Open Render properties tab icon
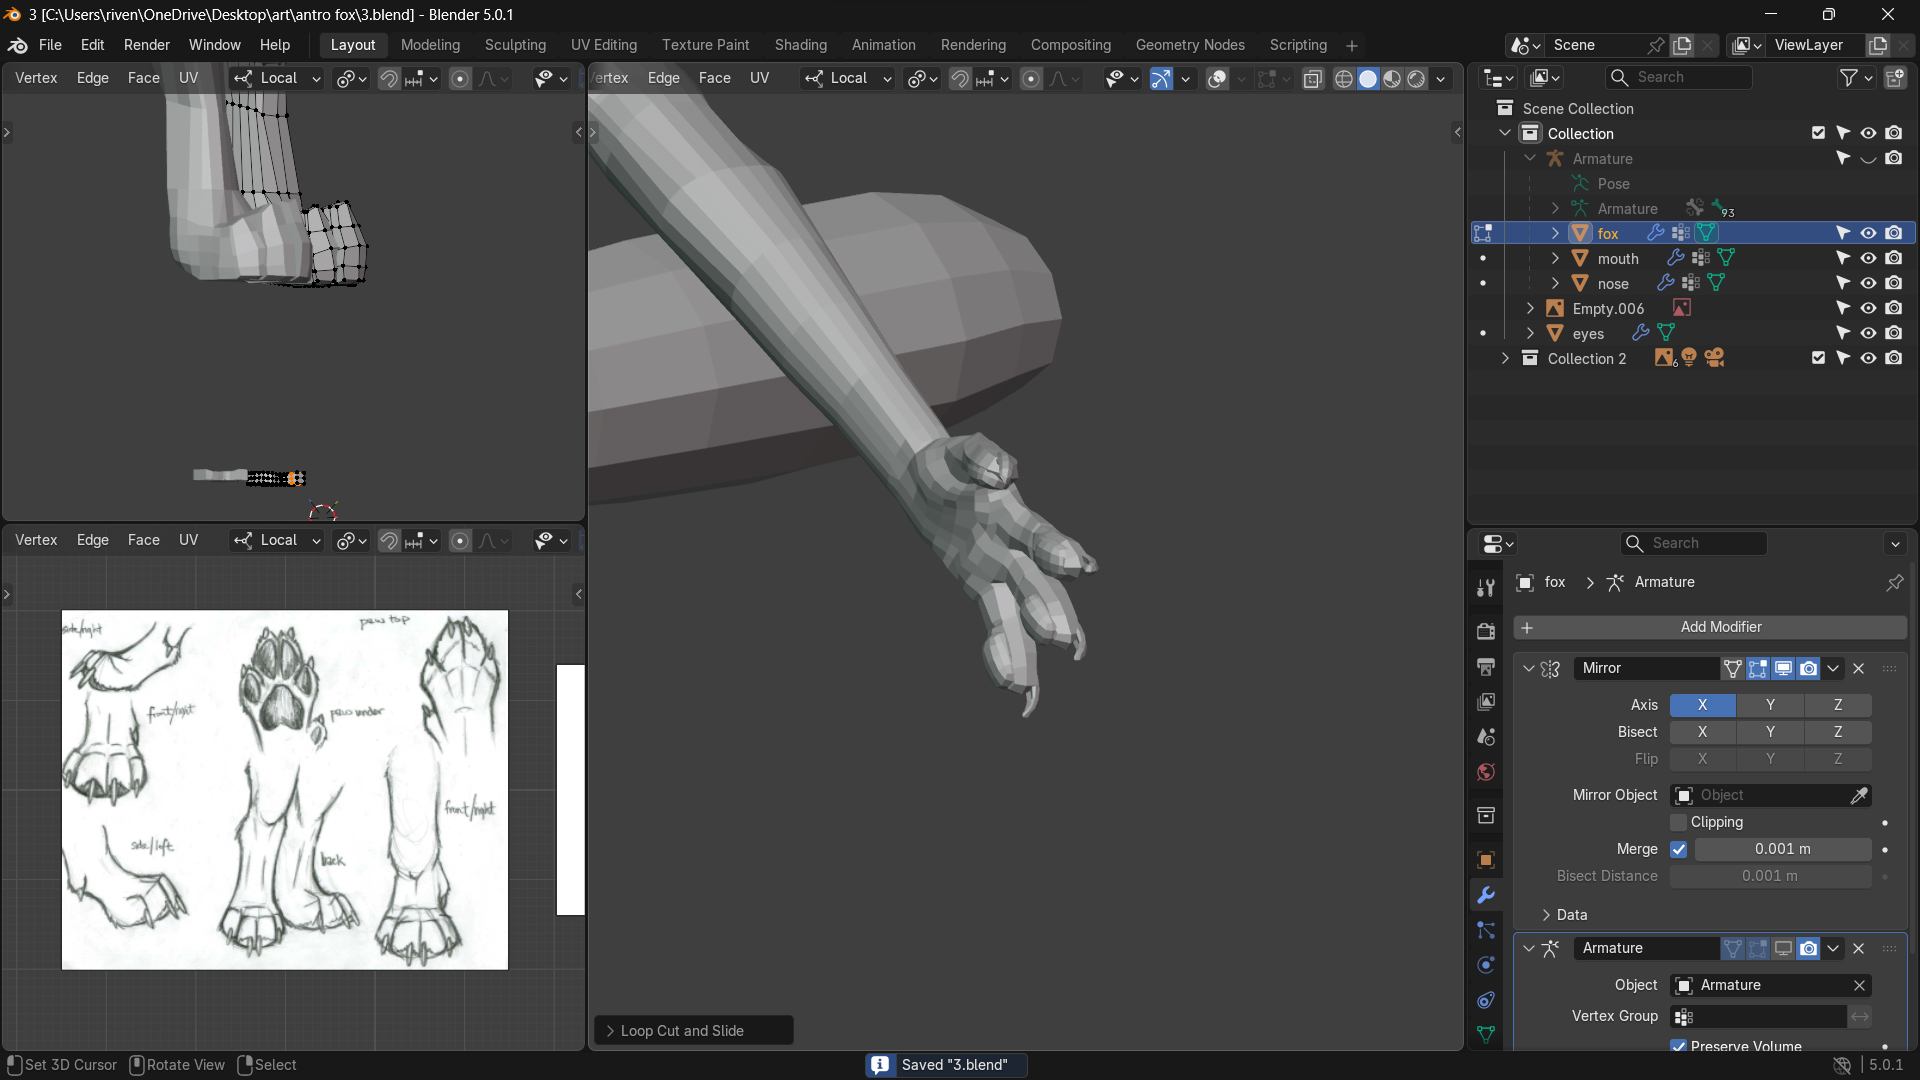This screenshot has width=1920, height=1080. [x=1486, y=631]
